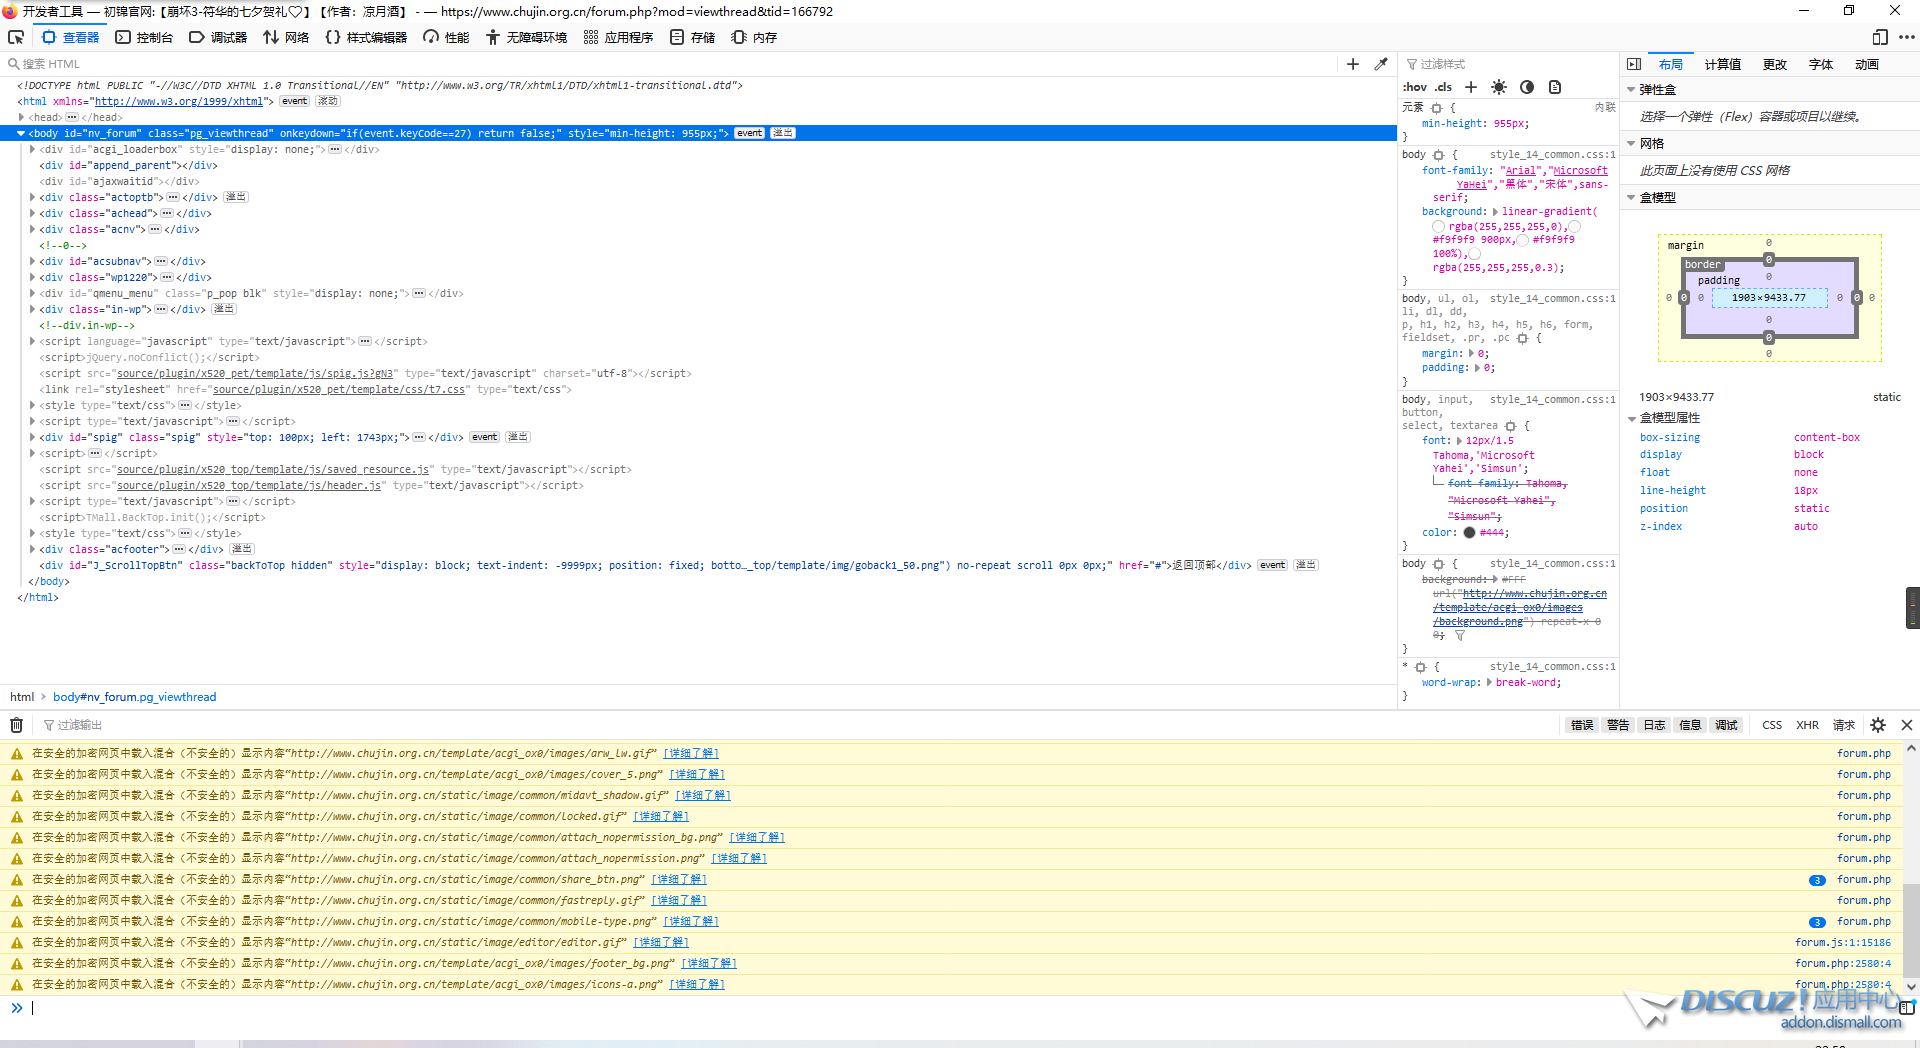
Task: Open the devtools more options menu
Action: point(1906,37)
